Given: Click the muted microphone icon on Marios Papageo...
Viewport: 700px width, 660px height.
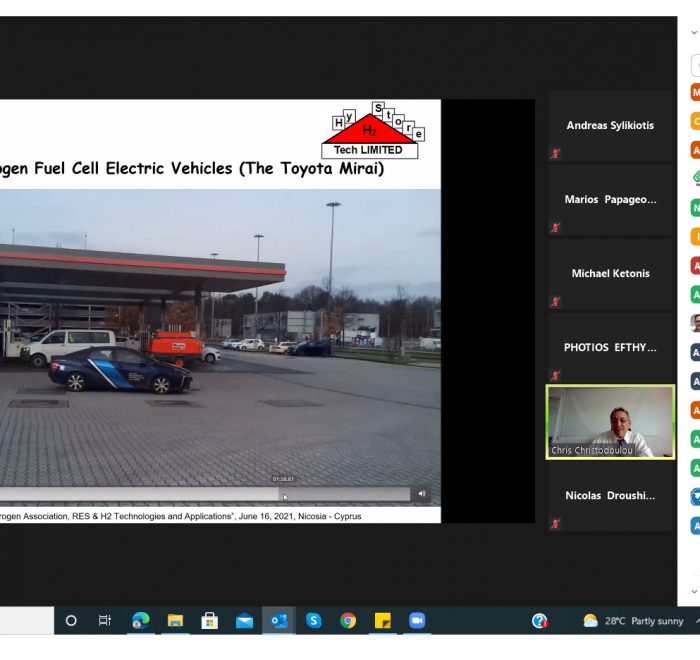Looking at the screenshot, I should coord(555,228).
